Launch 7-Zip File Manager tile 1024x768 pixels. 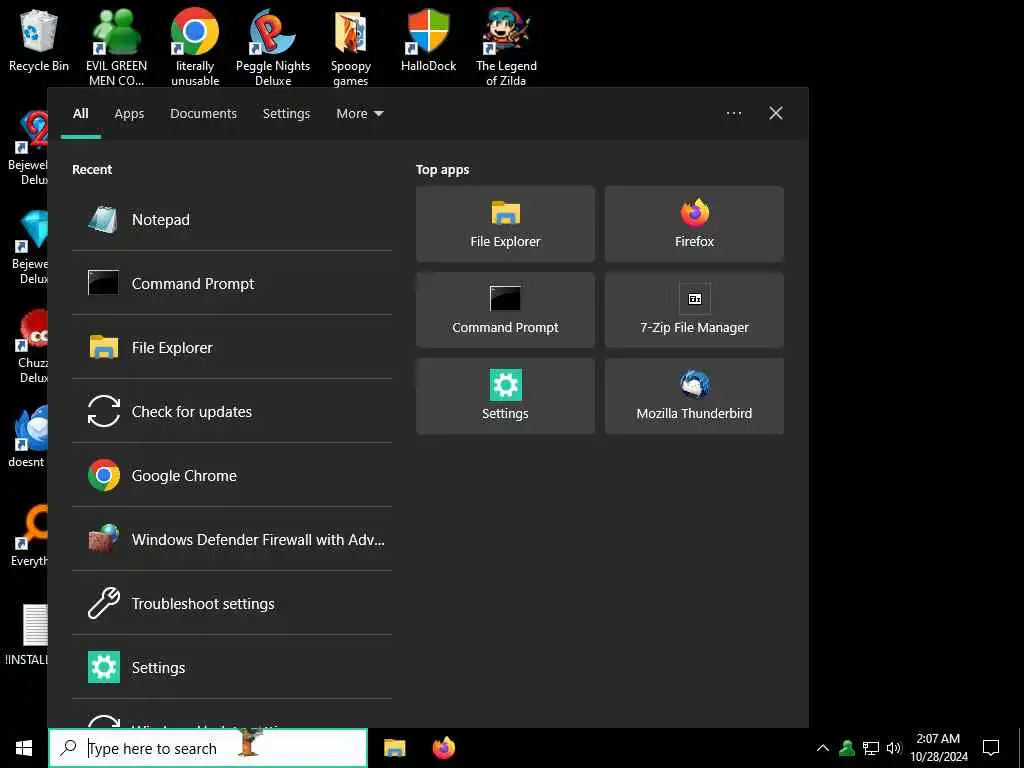(x=694, y=310)
